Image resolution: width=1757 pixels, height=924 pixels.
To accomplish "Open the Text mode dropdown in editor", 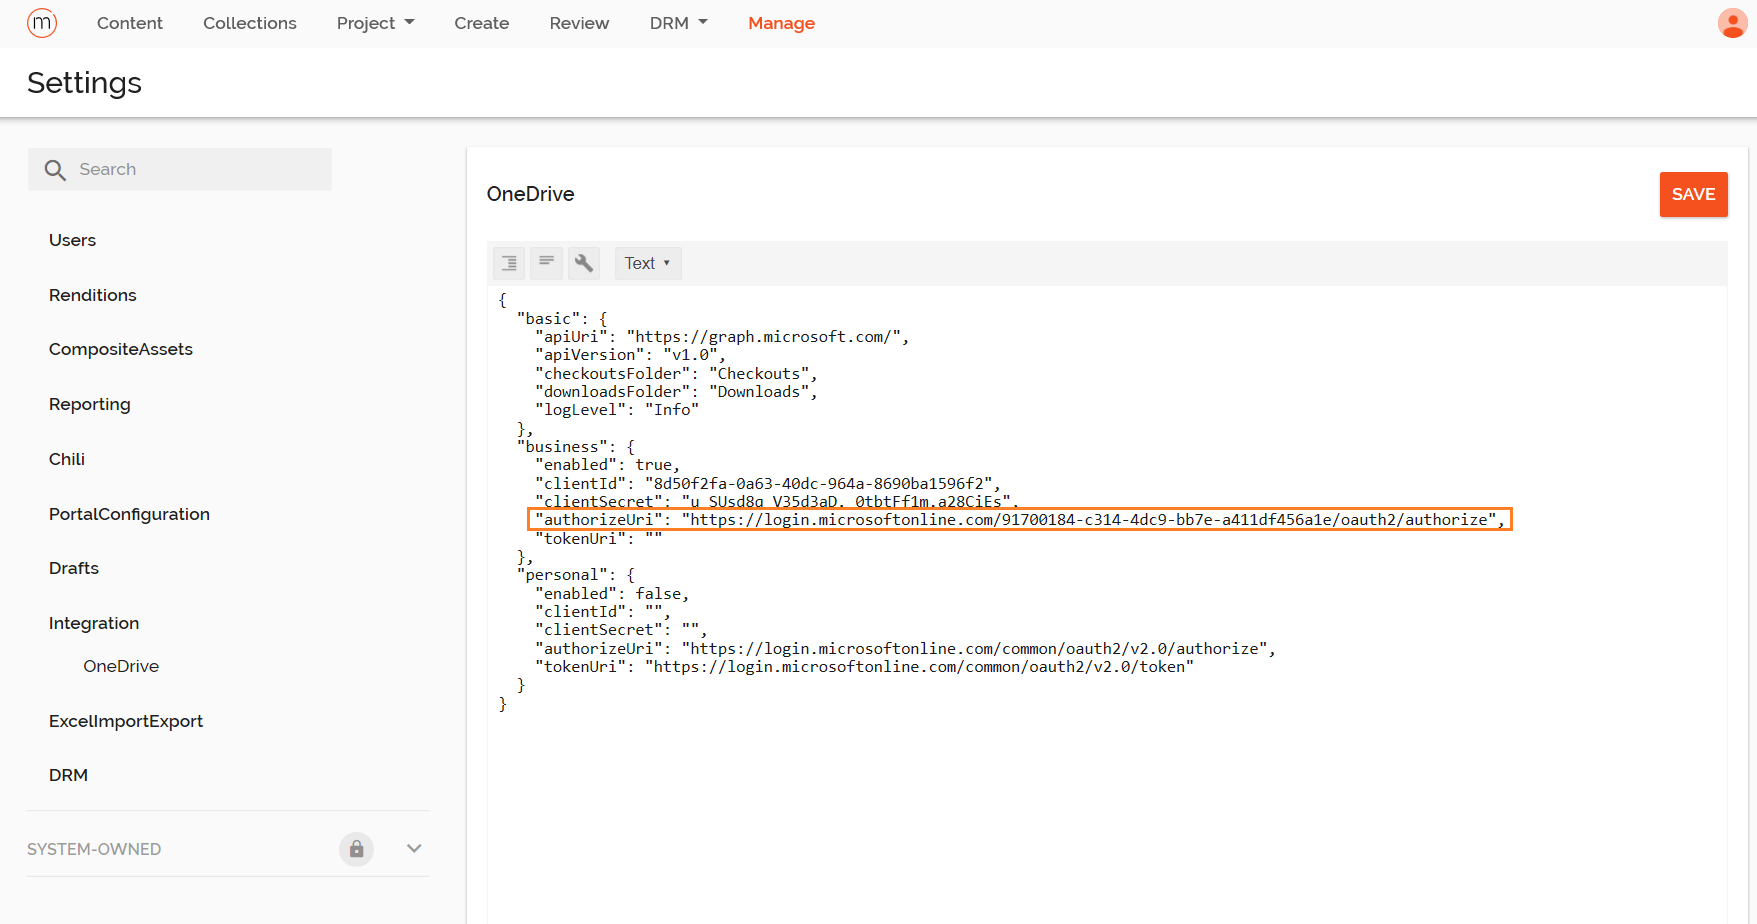I will (x=648, y=263).
